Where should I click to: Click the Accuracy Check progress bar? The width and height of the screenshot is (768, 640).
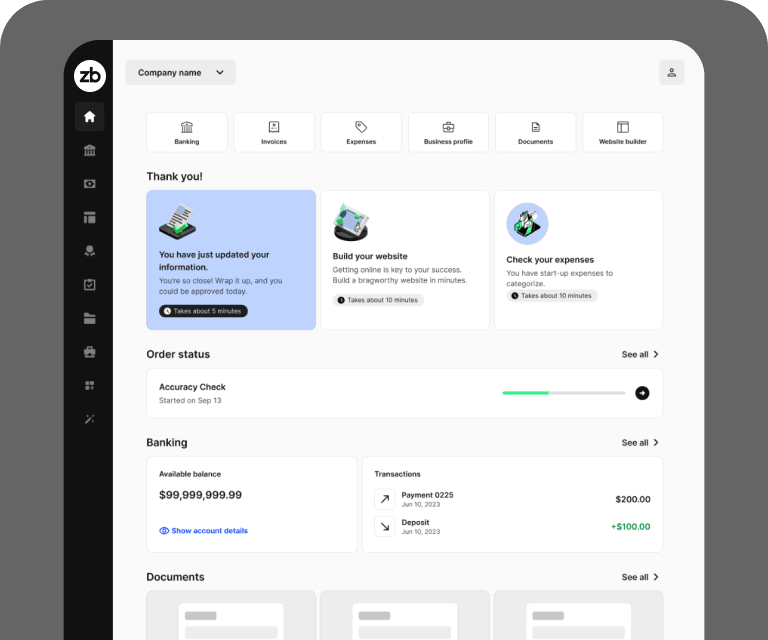point(564,393)
